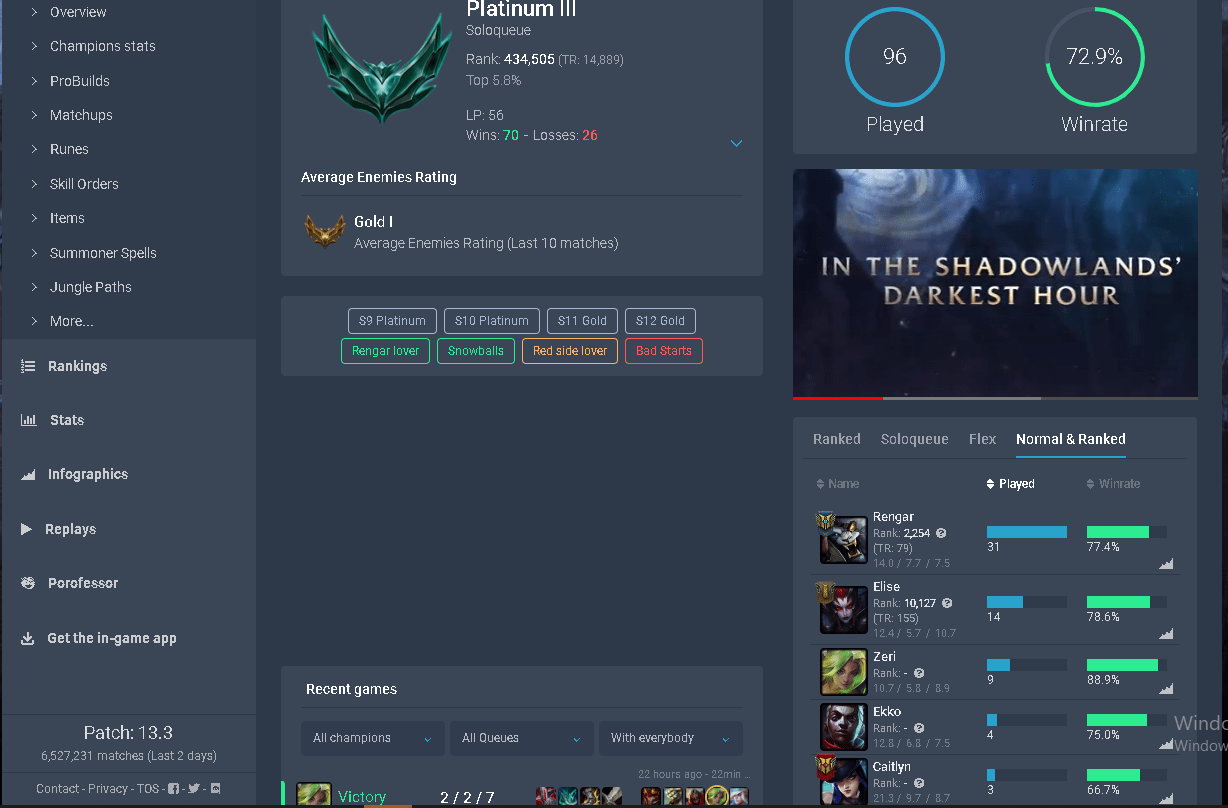Screen dimensions: 1228x808
Task: Click the Zeri icon in the Victory game
Action: [314, 796]
